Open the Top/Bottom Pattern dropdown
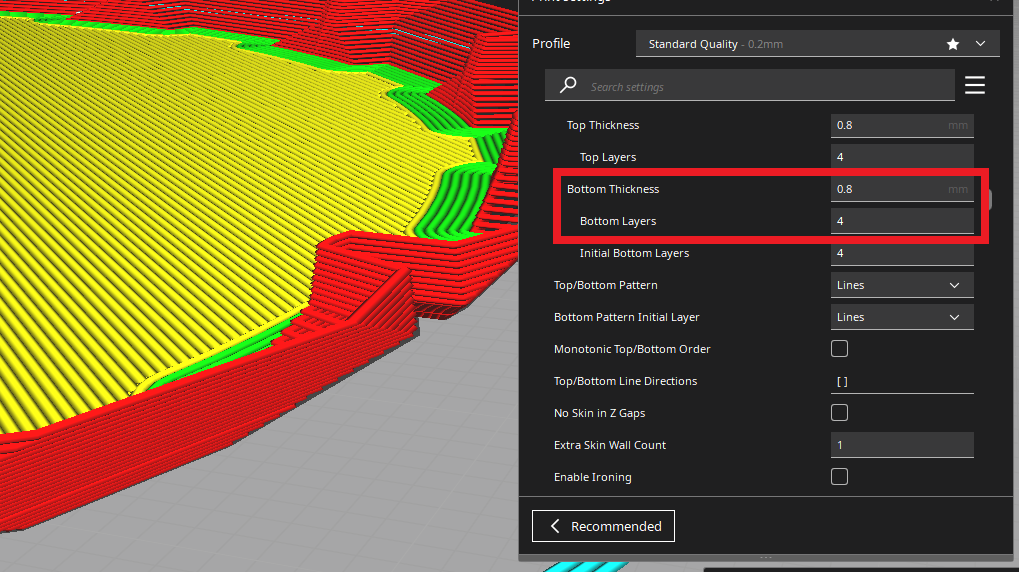This screenshot has height=572, width=1019. (x=902, y=285)
